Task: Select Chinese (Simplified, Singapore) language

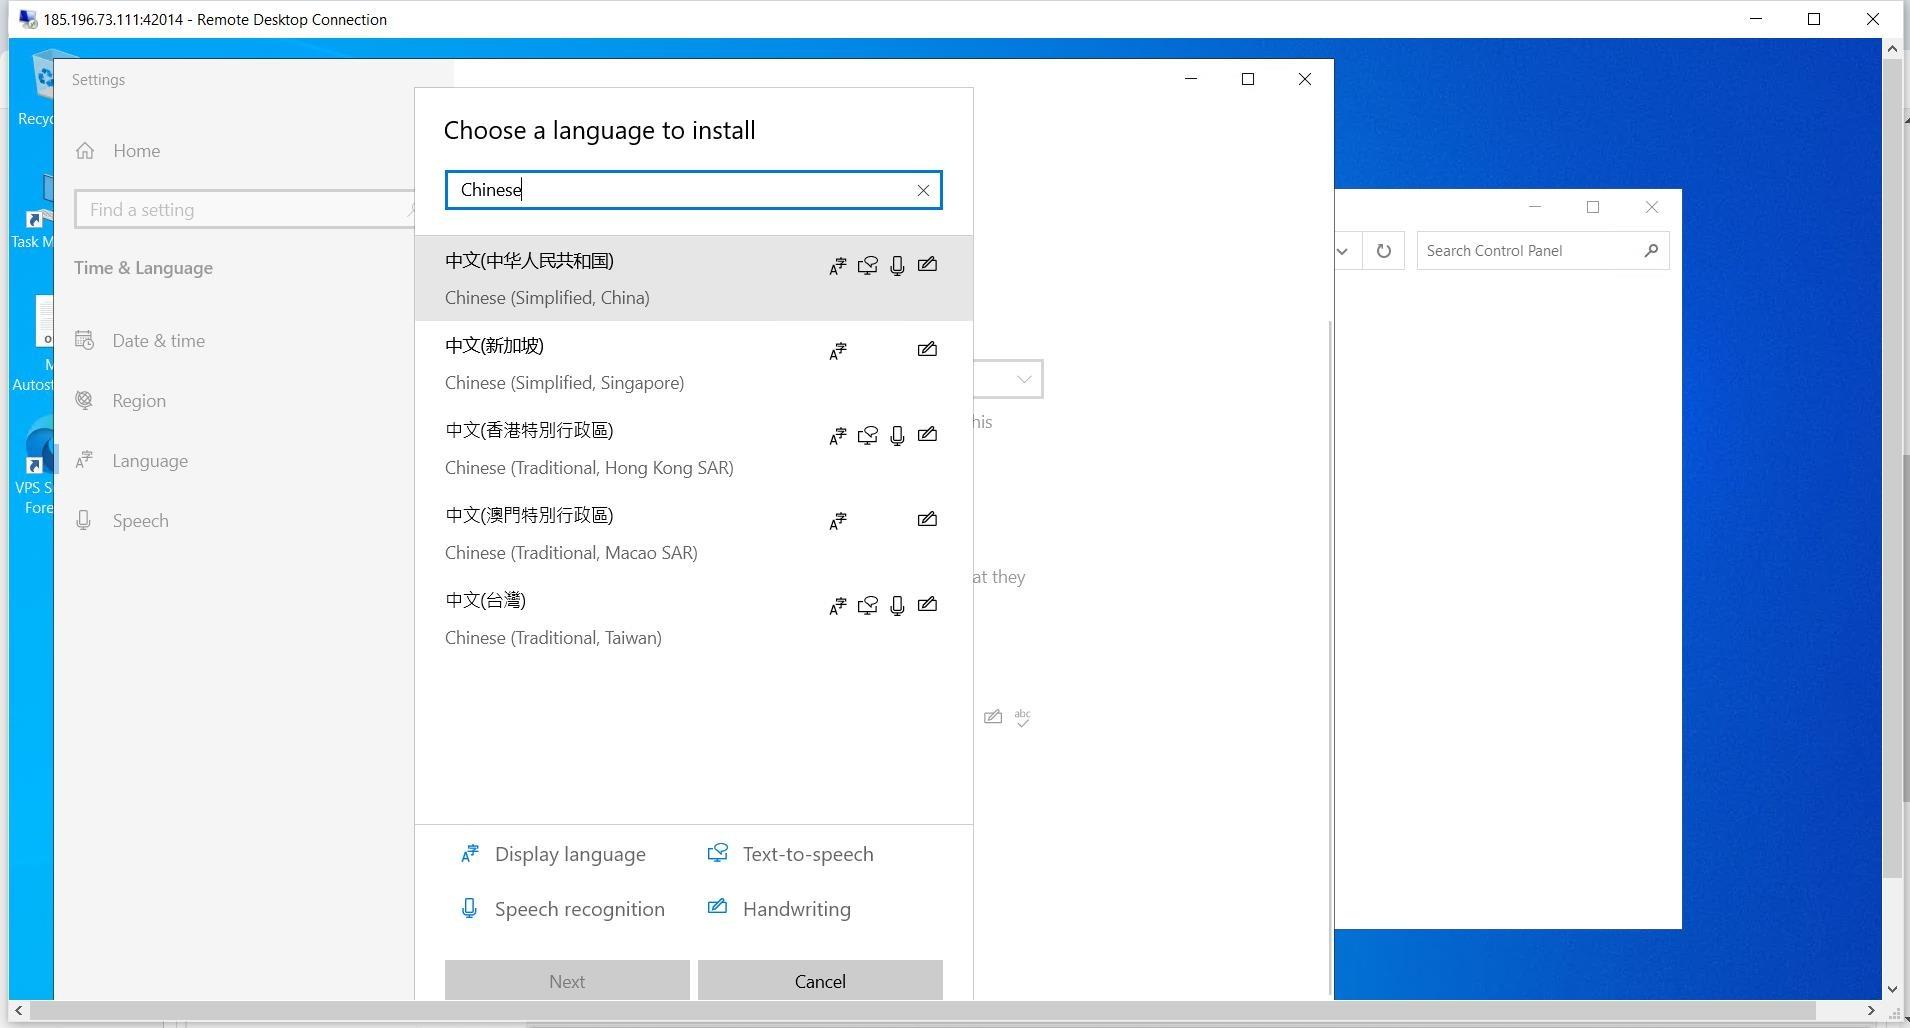Action: tap(693, 364)
